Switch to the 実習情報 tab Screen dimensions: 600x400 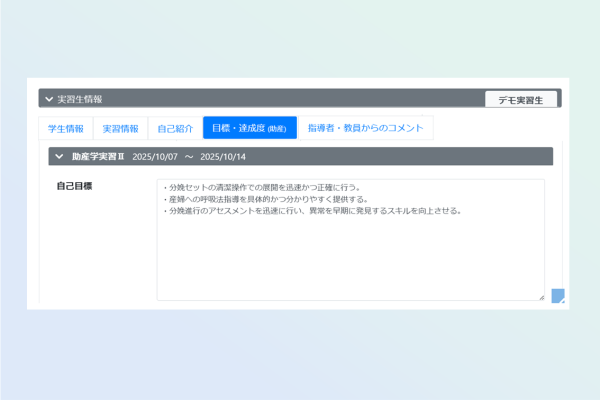click(x=120, y=128)
